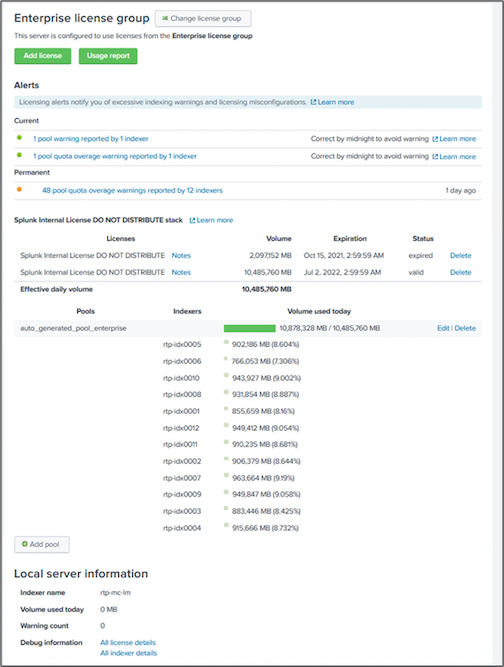The height and width of the screenshot is (667, 504).
Task: Open Notes for the expired license
Action: click(x=181, y=256)
